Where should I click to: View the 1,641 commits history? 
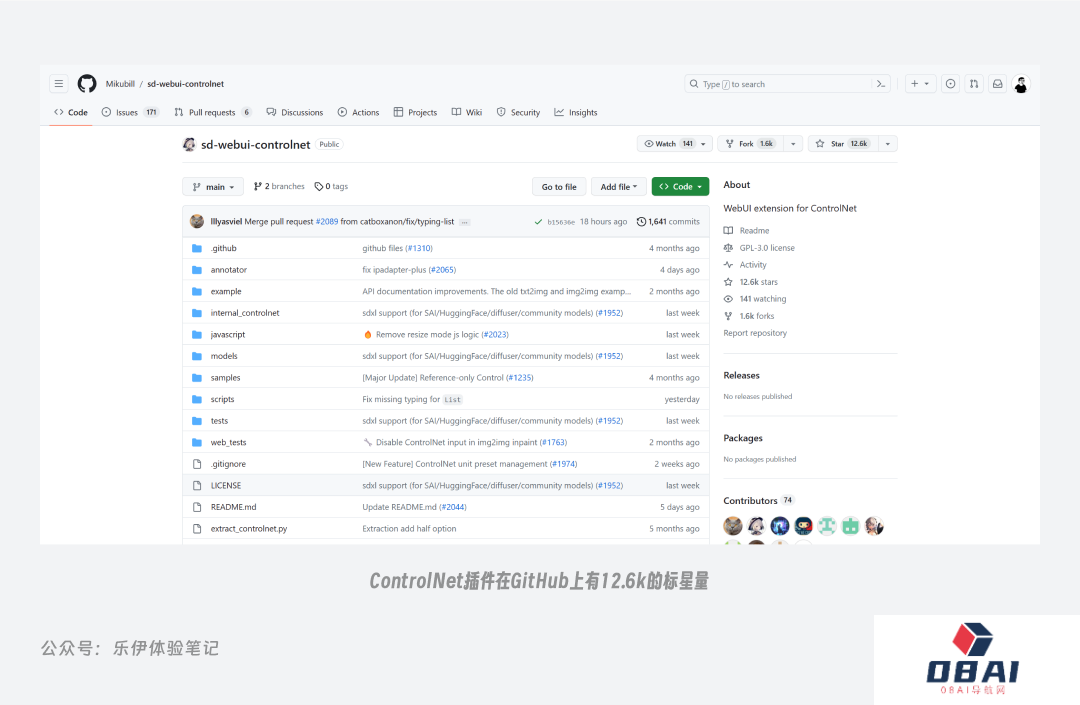(x=668, y=222)
